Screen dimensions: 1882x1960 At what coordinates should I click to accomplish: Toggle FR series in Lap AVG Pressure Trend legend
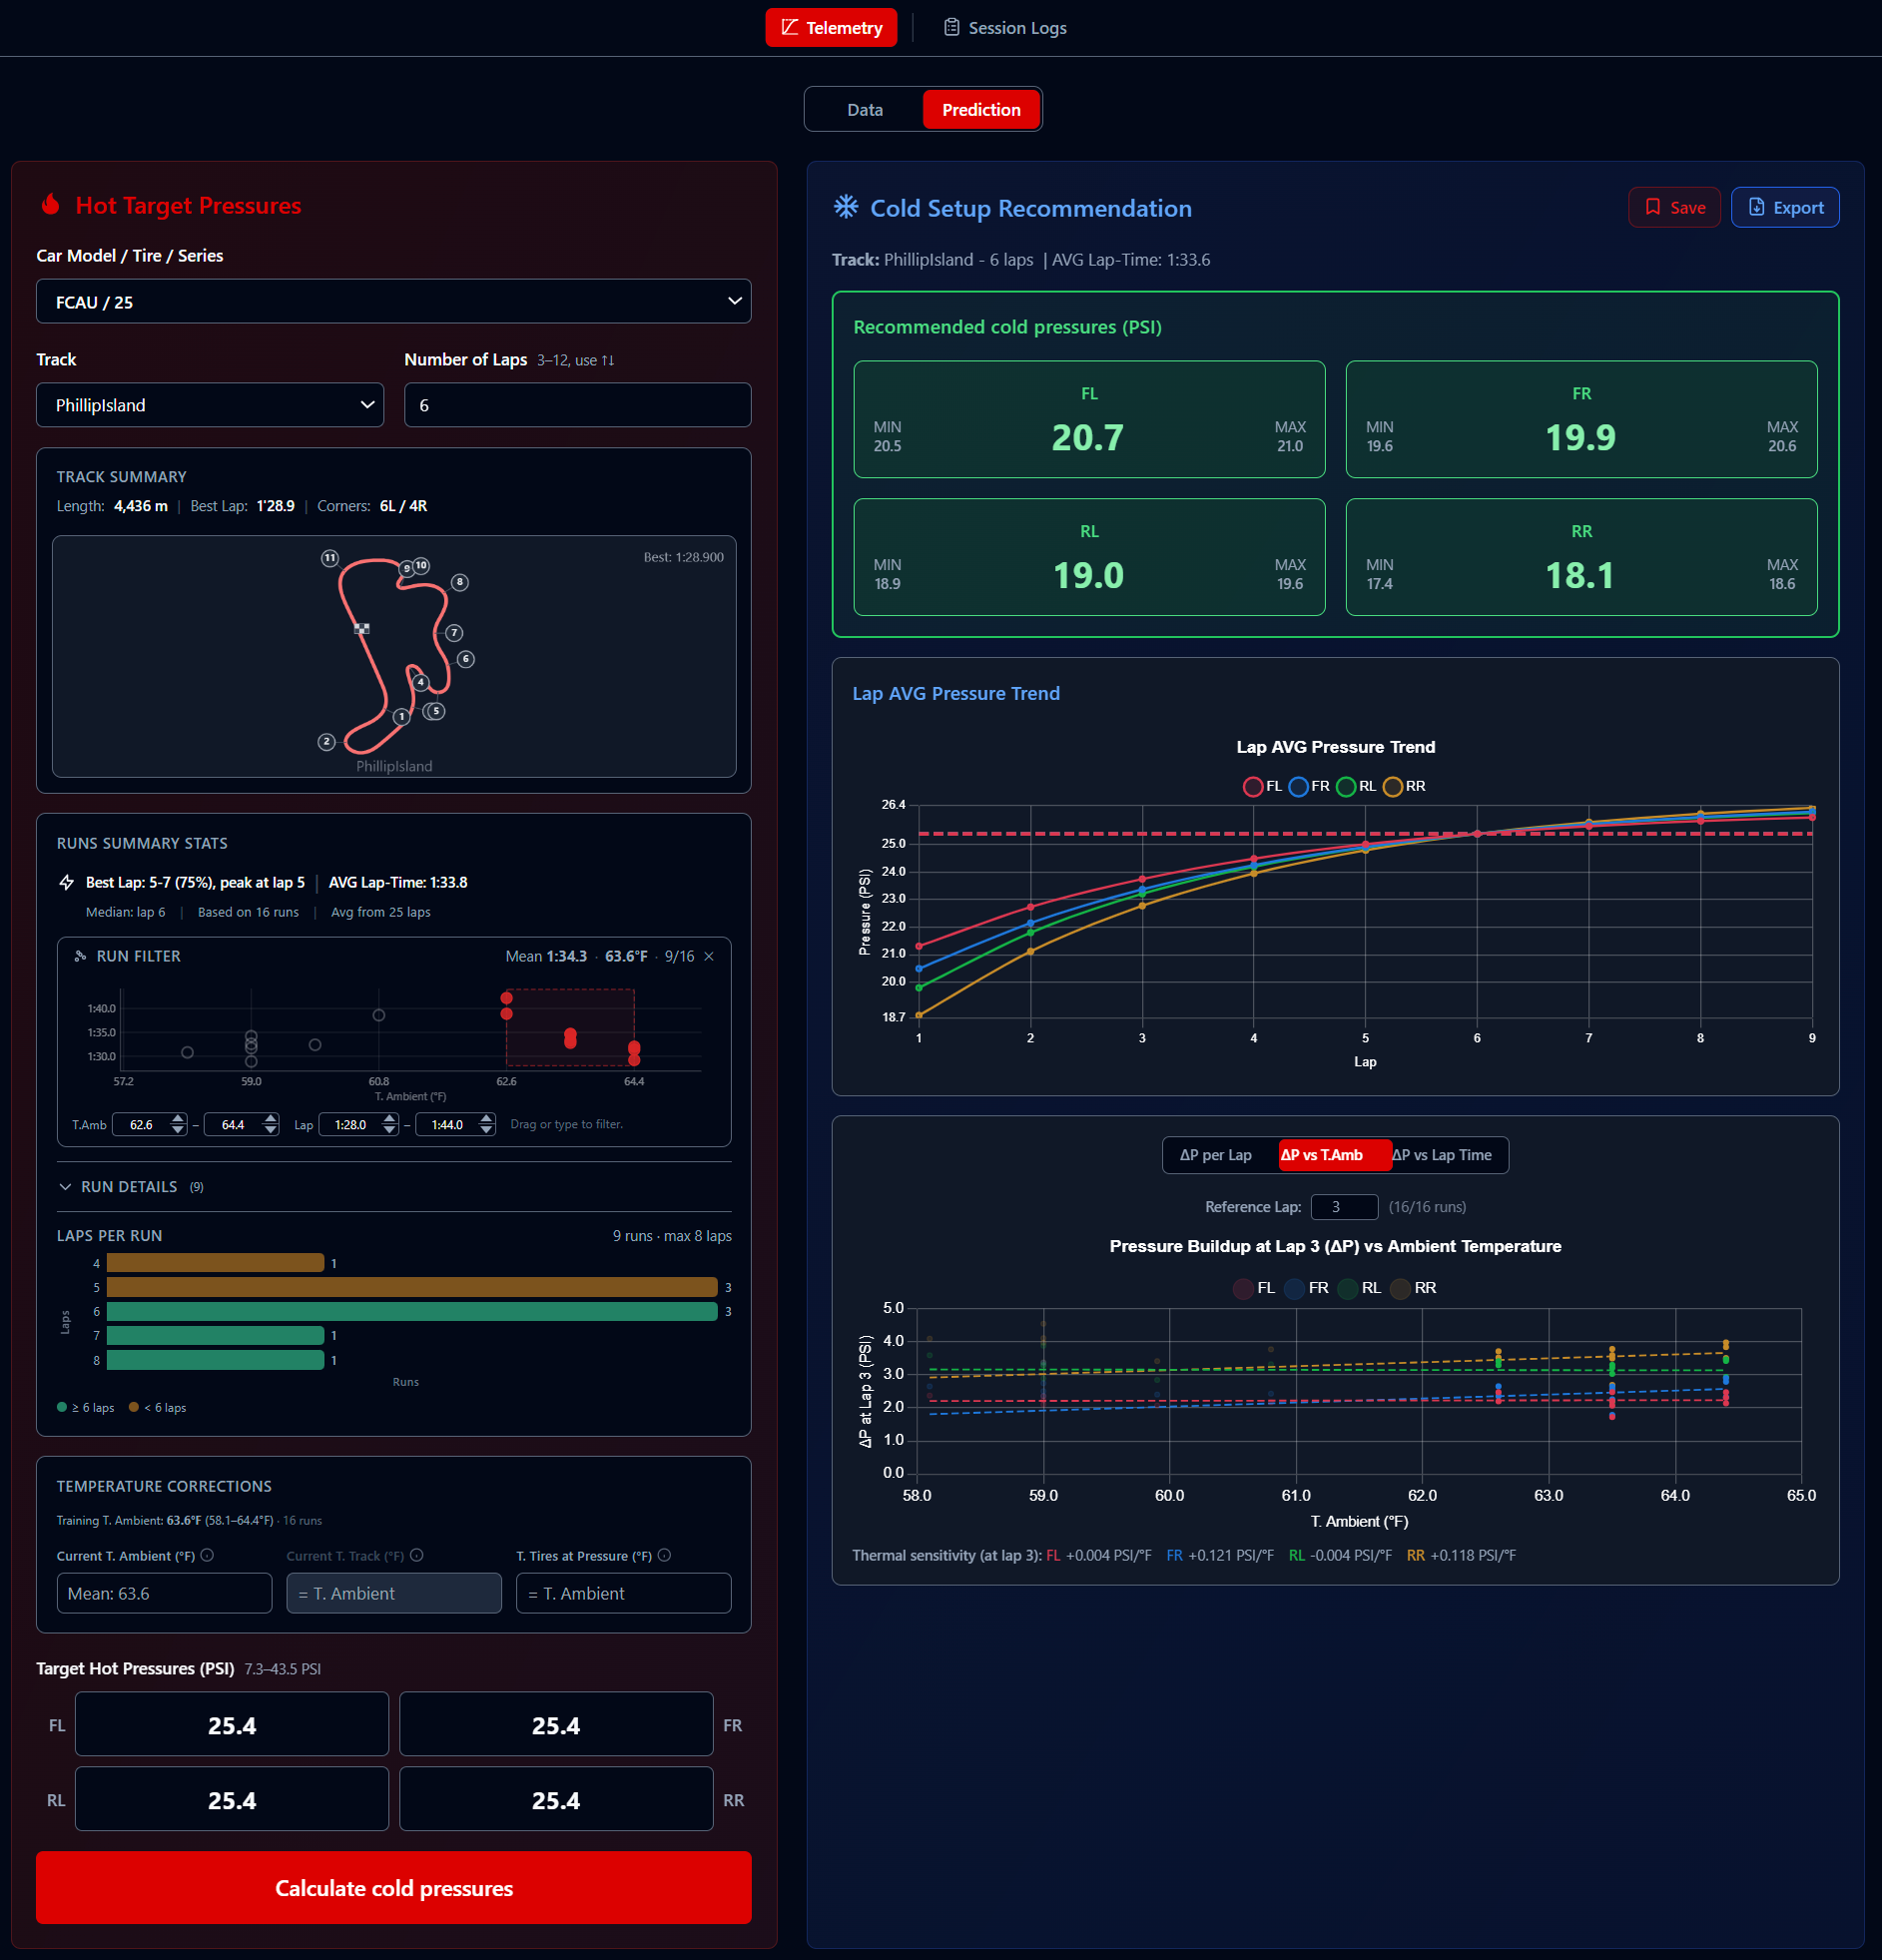1309,786
